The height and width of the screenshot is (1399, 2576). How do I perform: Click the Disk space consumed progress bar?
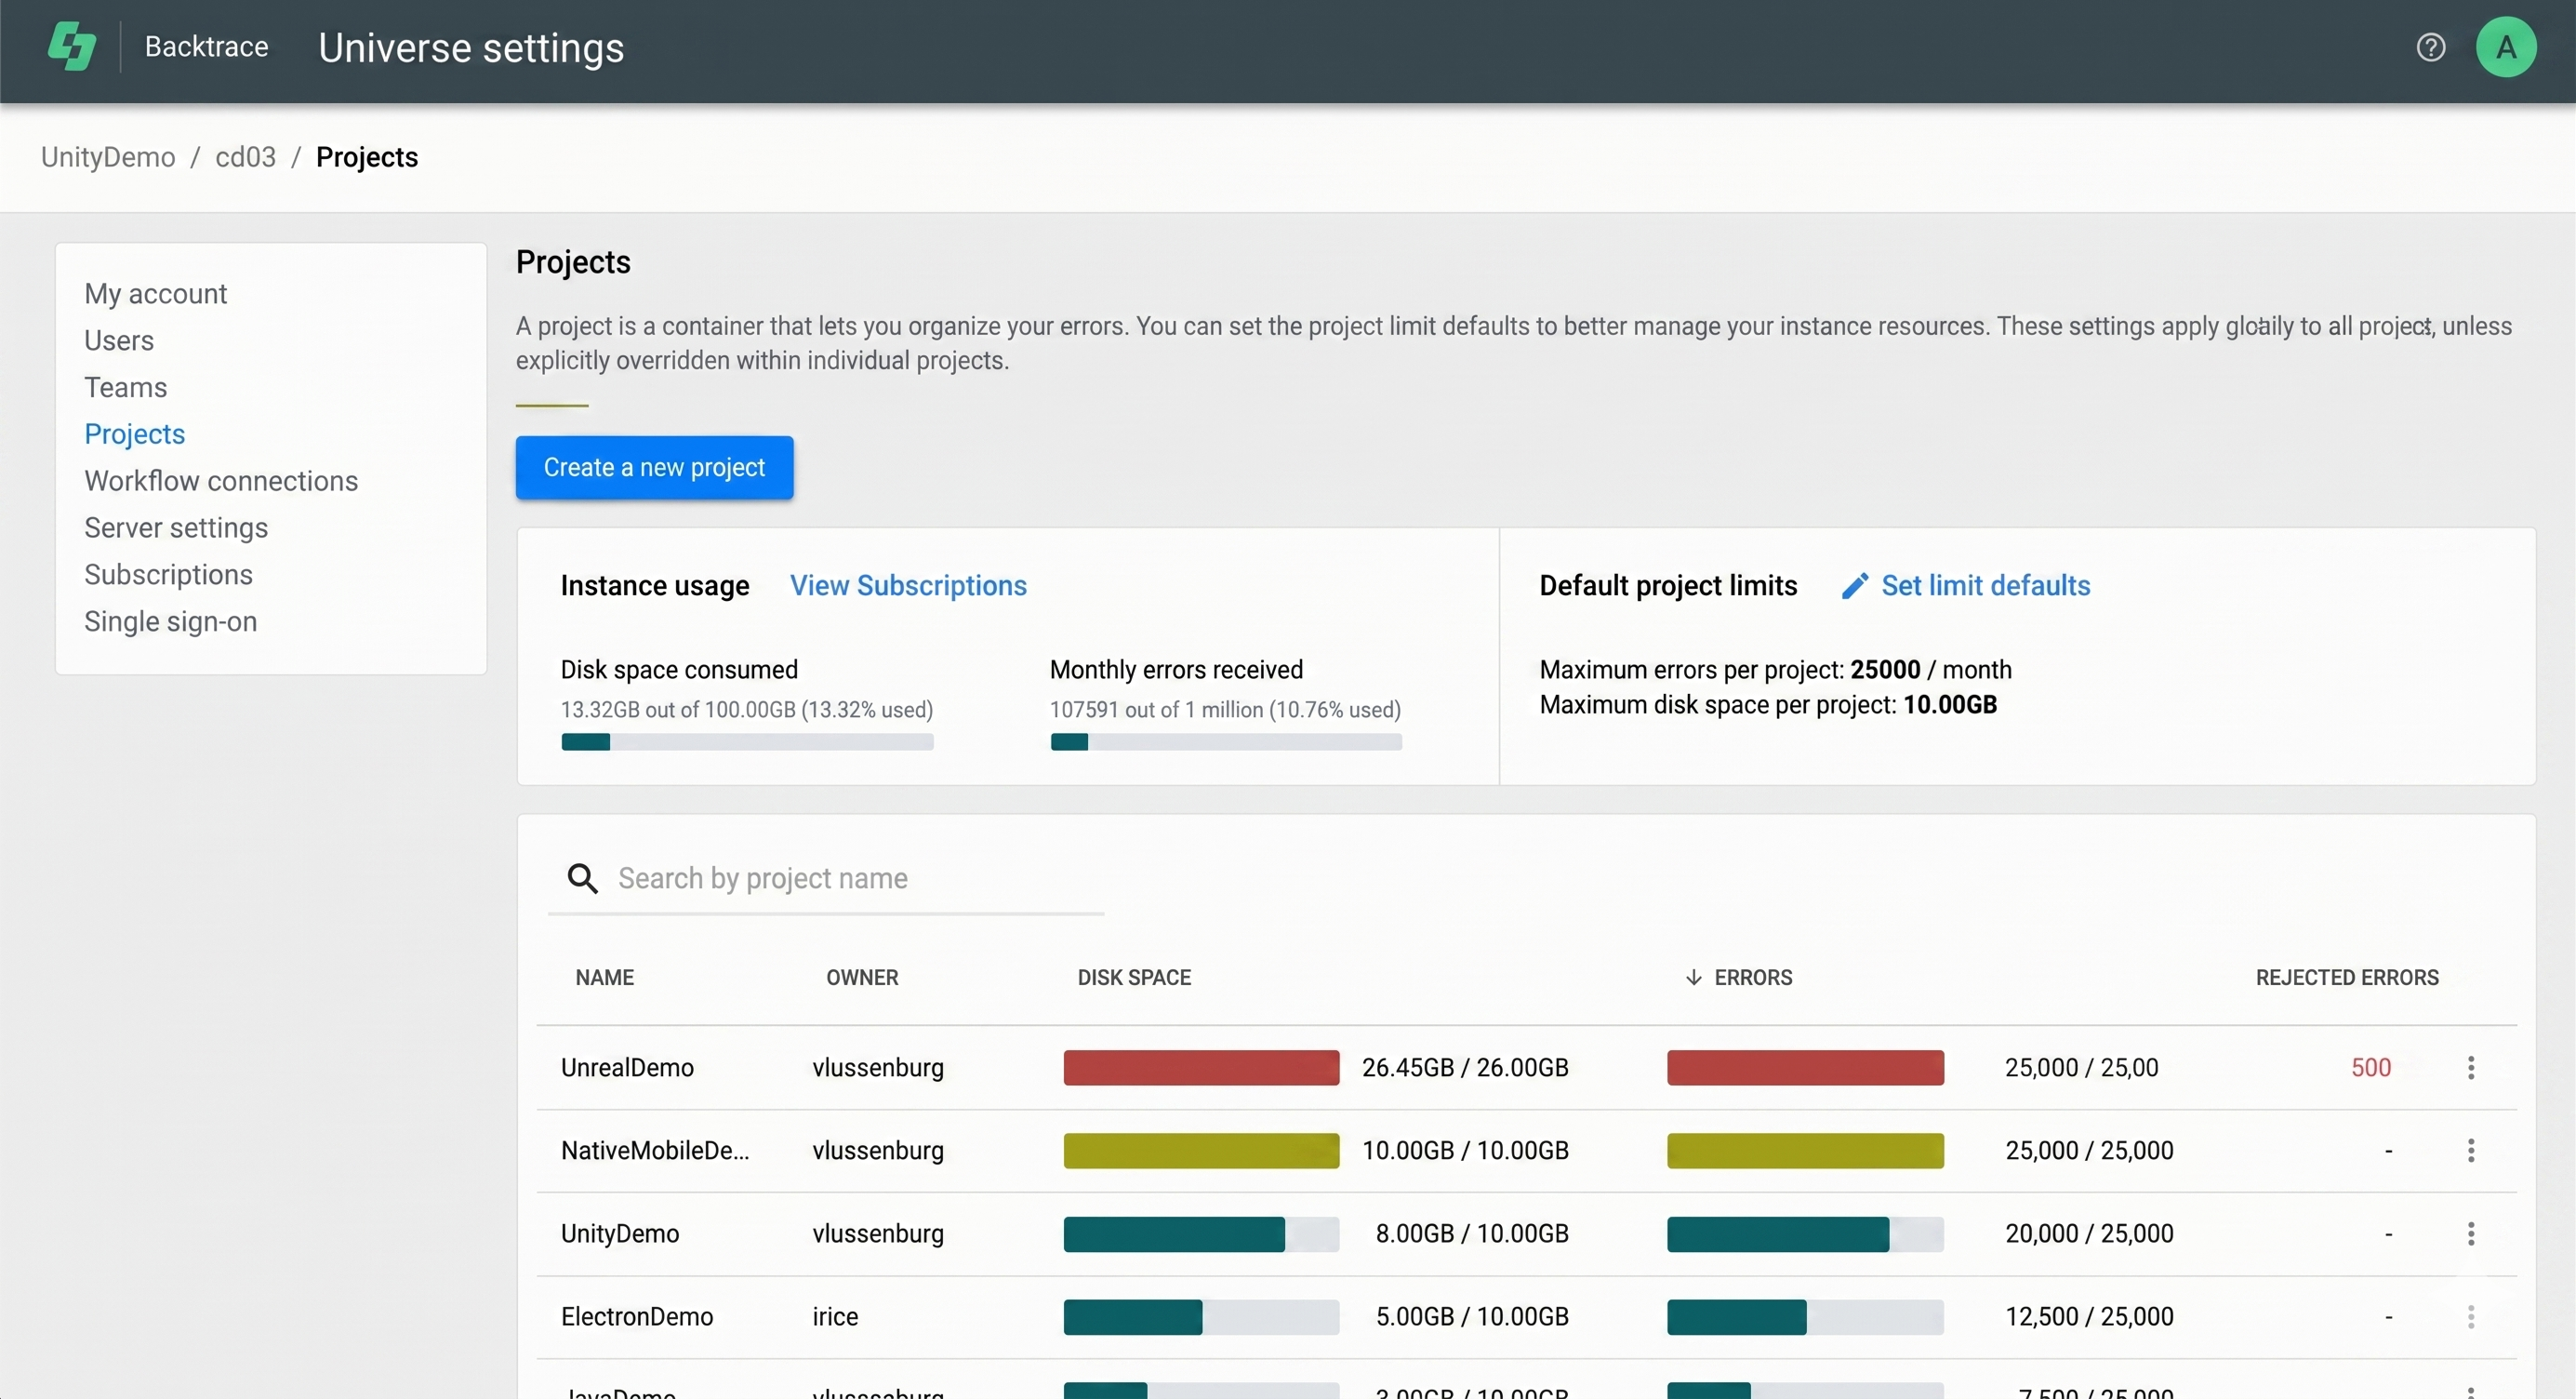point(747,742)
